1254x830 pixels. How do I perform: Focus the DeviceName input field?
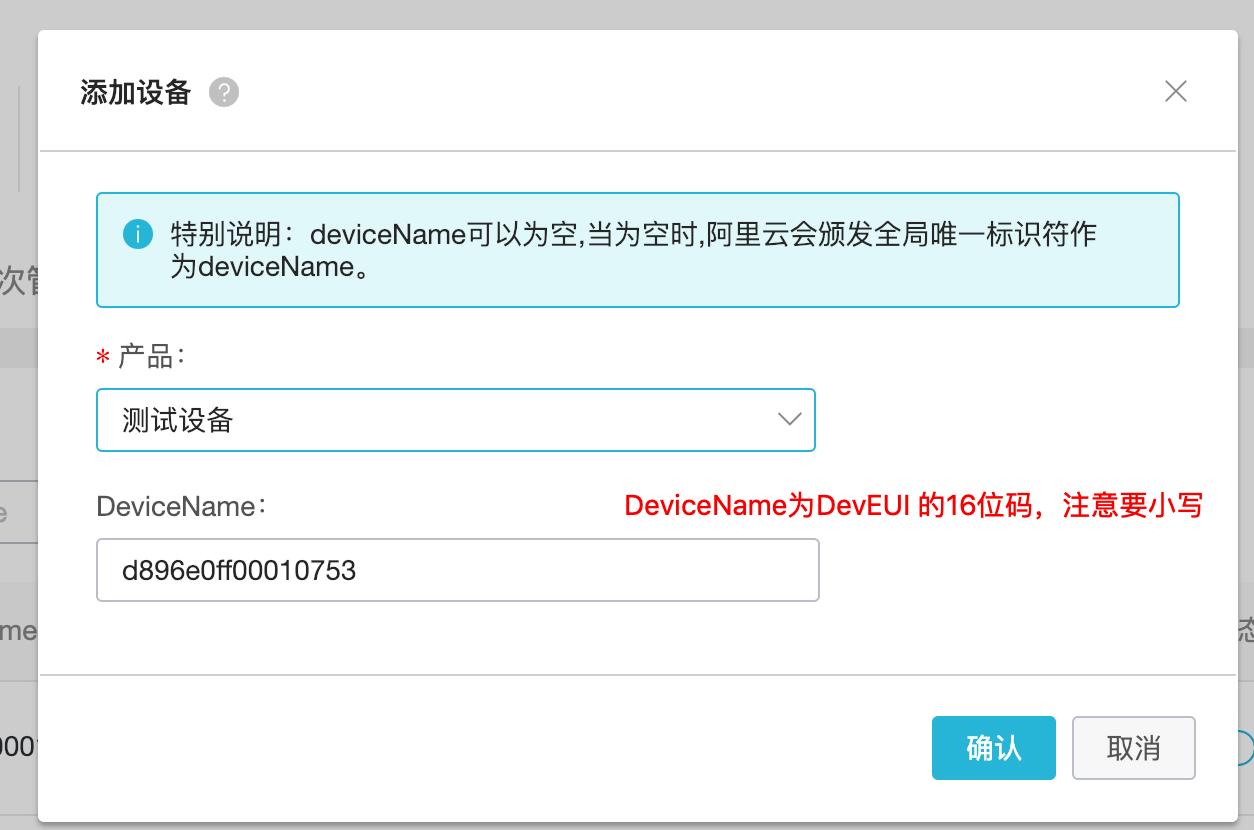[457, 569]
